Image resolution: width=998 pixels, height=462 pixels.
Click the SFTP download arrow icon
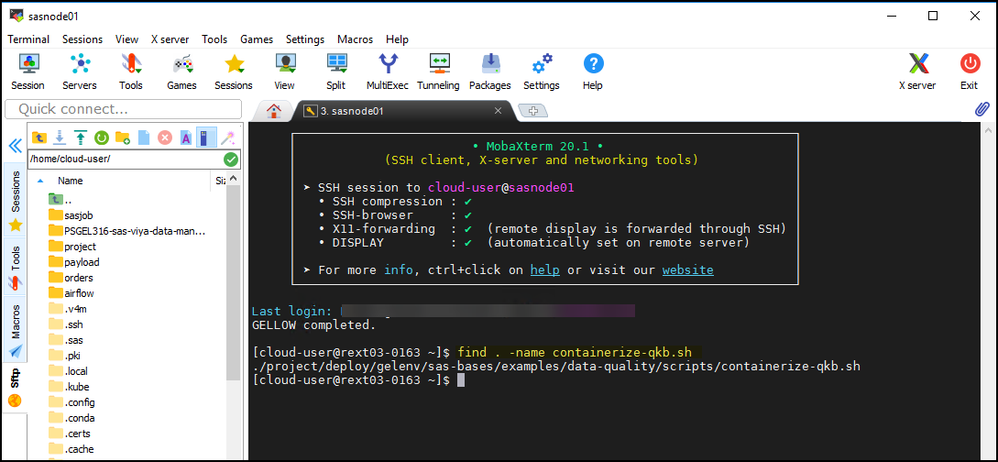tap(60, 137)
